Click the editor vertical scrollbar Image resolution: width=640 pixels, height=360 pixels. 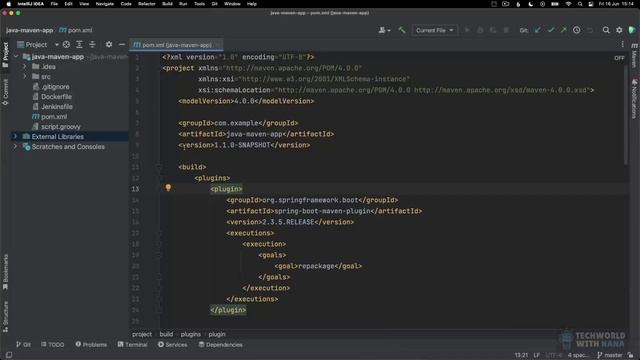point(626,114)
